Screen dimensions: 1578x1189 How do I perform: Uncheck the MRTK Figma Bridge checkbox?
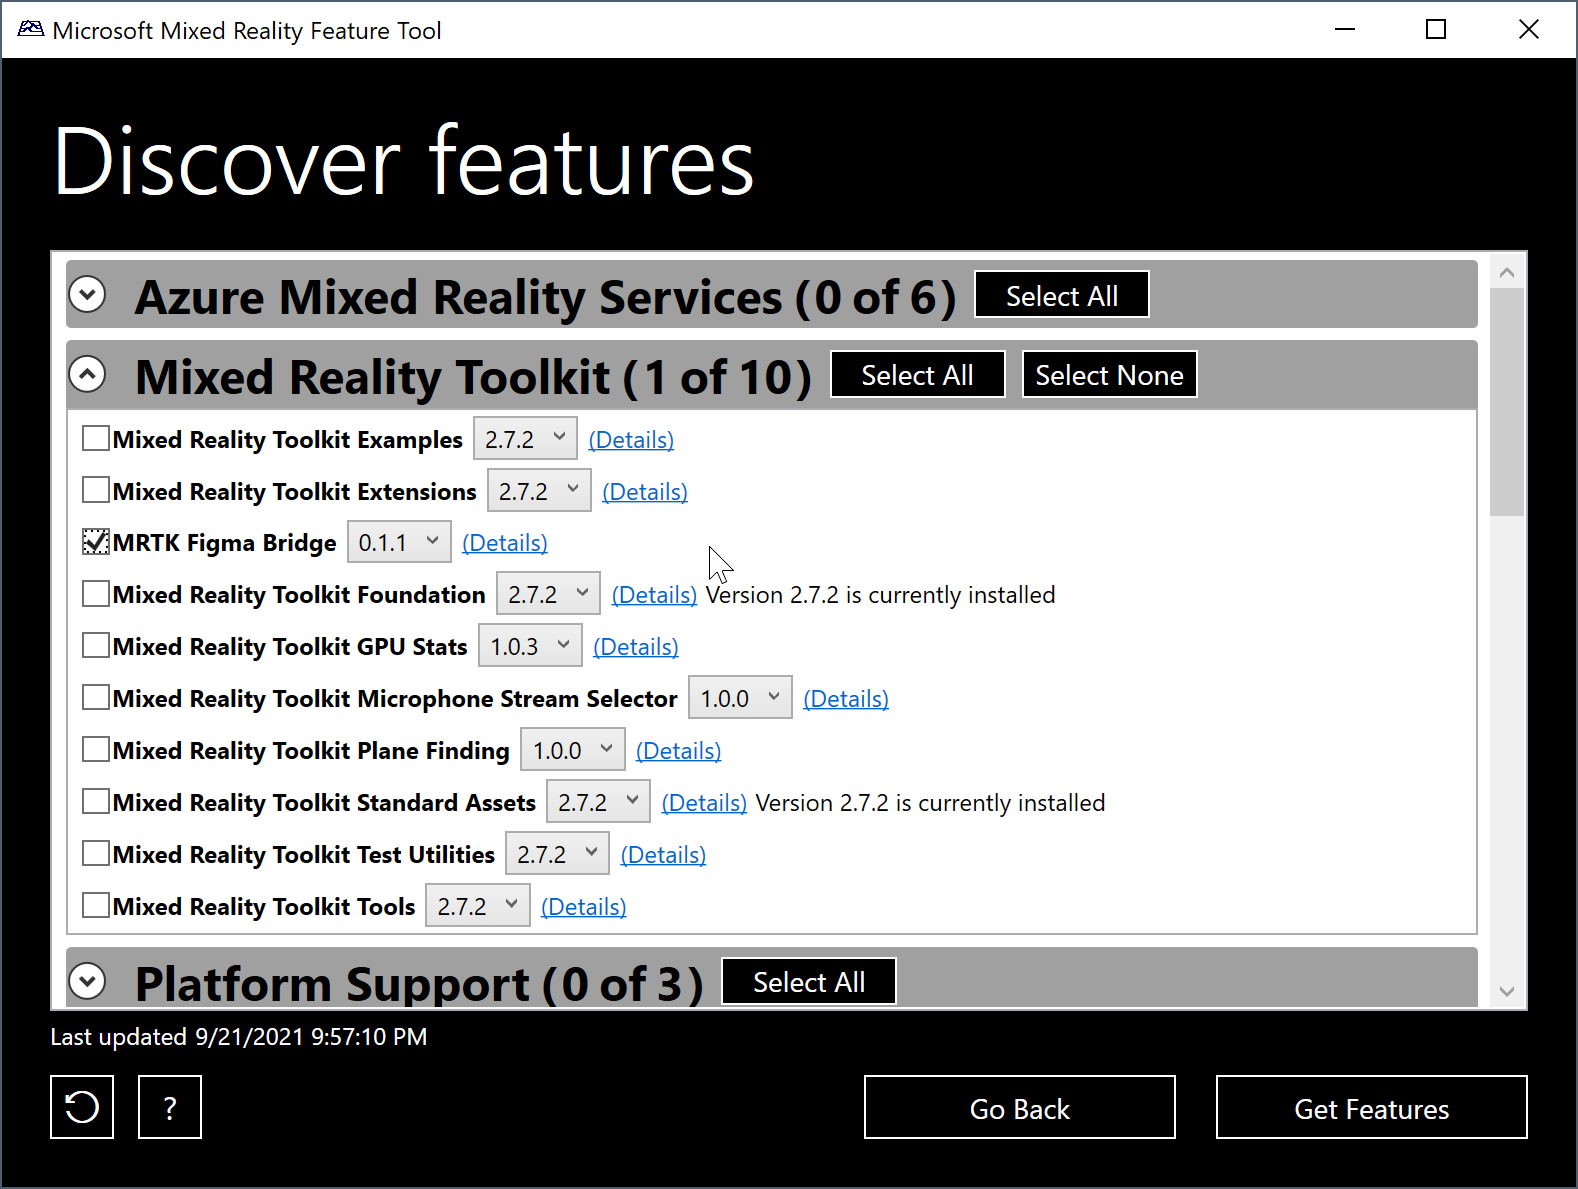(96, 542)
